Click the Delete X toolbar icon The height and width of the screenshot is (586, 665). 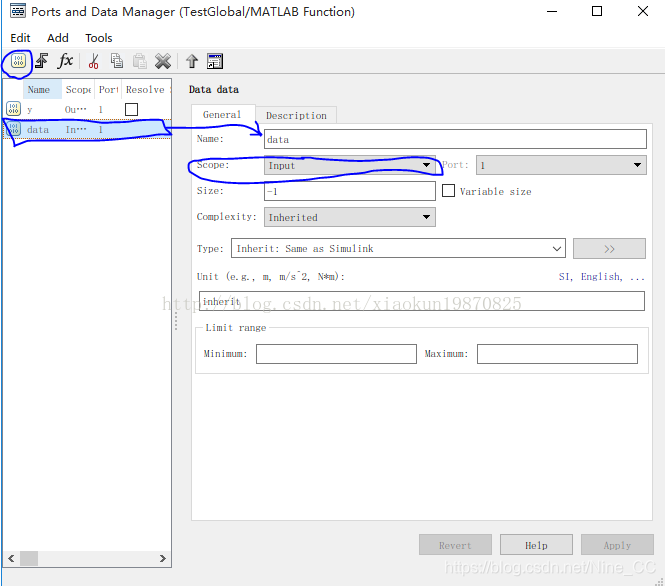tap(163, 61)
